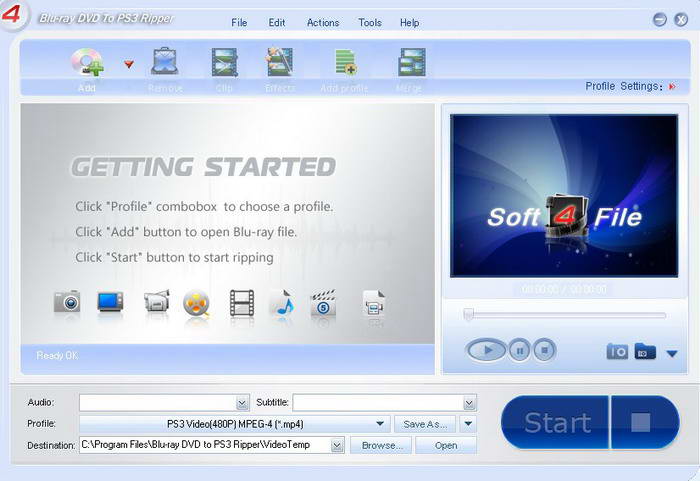
Task: Click the music note file icon
Action: (x=282, y=303)
